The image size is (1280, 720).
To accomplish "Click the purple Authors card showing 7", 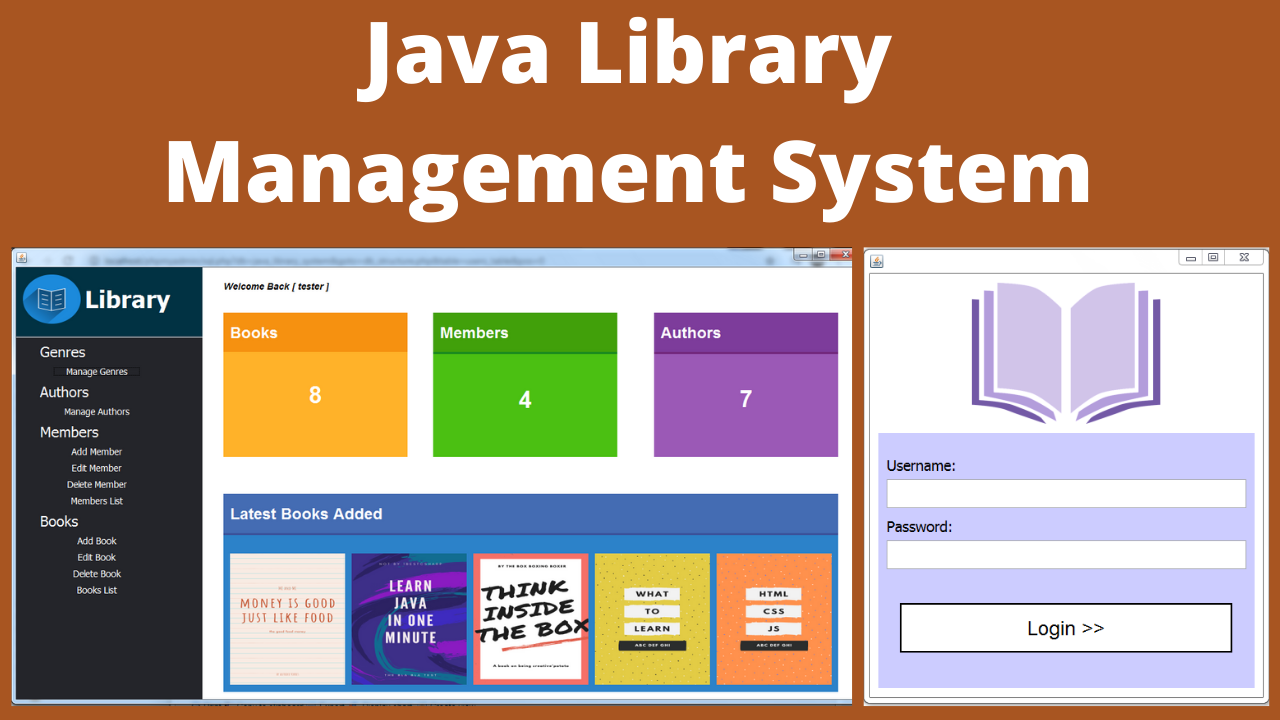I will pos(745,385).
